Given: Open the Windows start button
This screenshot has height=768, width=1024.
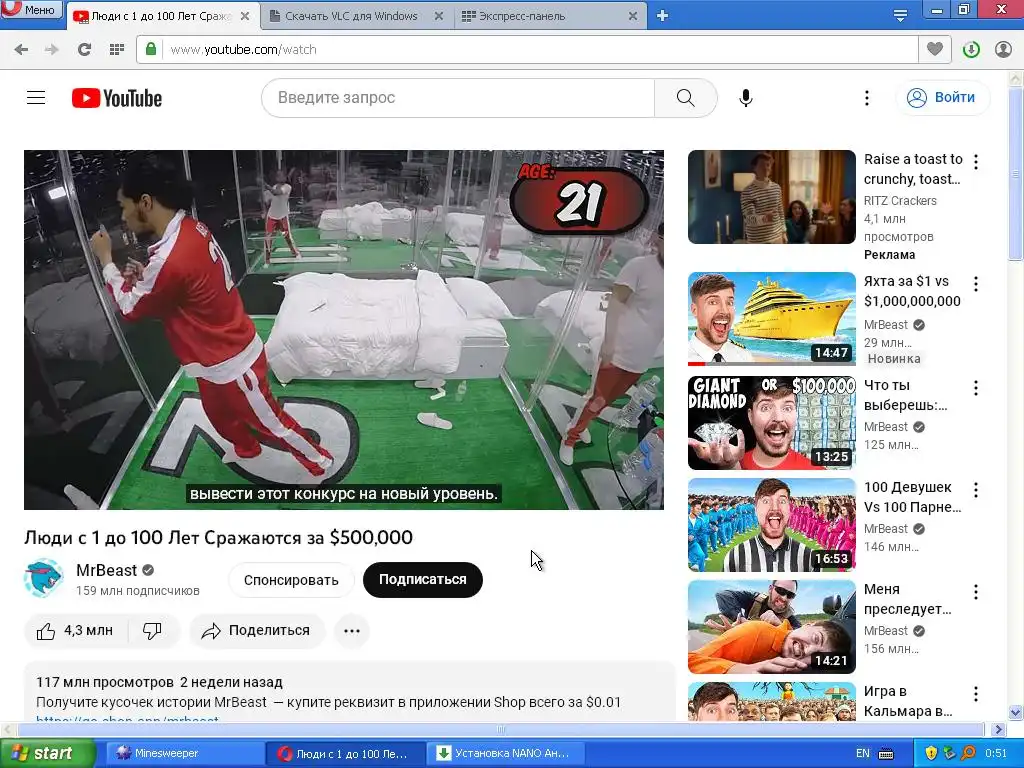Looking at the screenshot, I should point(48,754).
